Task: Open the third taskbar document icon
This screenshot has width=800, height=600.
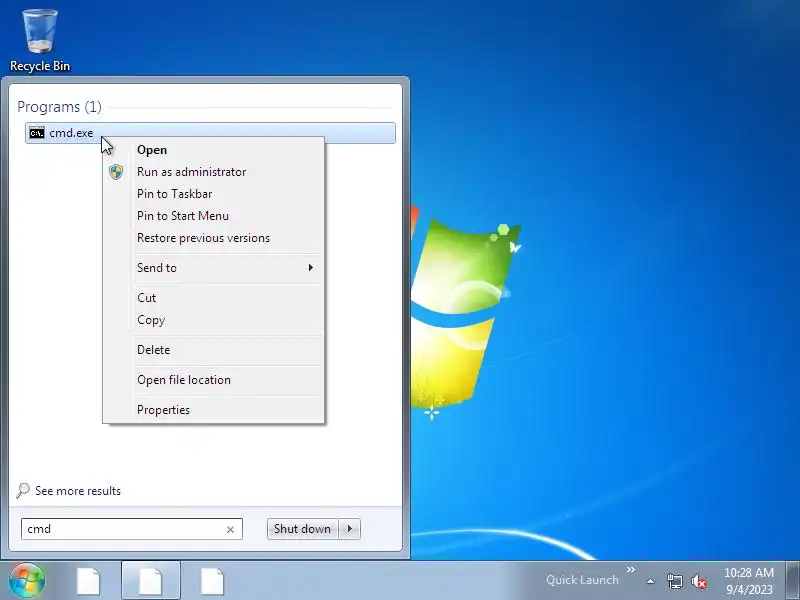Action: tap(212, 581)
